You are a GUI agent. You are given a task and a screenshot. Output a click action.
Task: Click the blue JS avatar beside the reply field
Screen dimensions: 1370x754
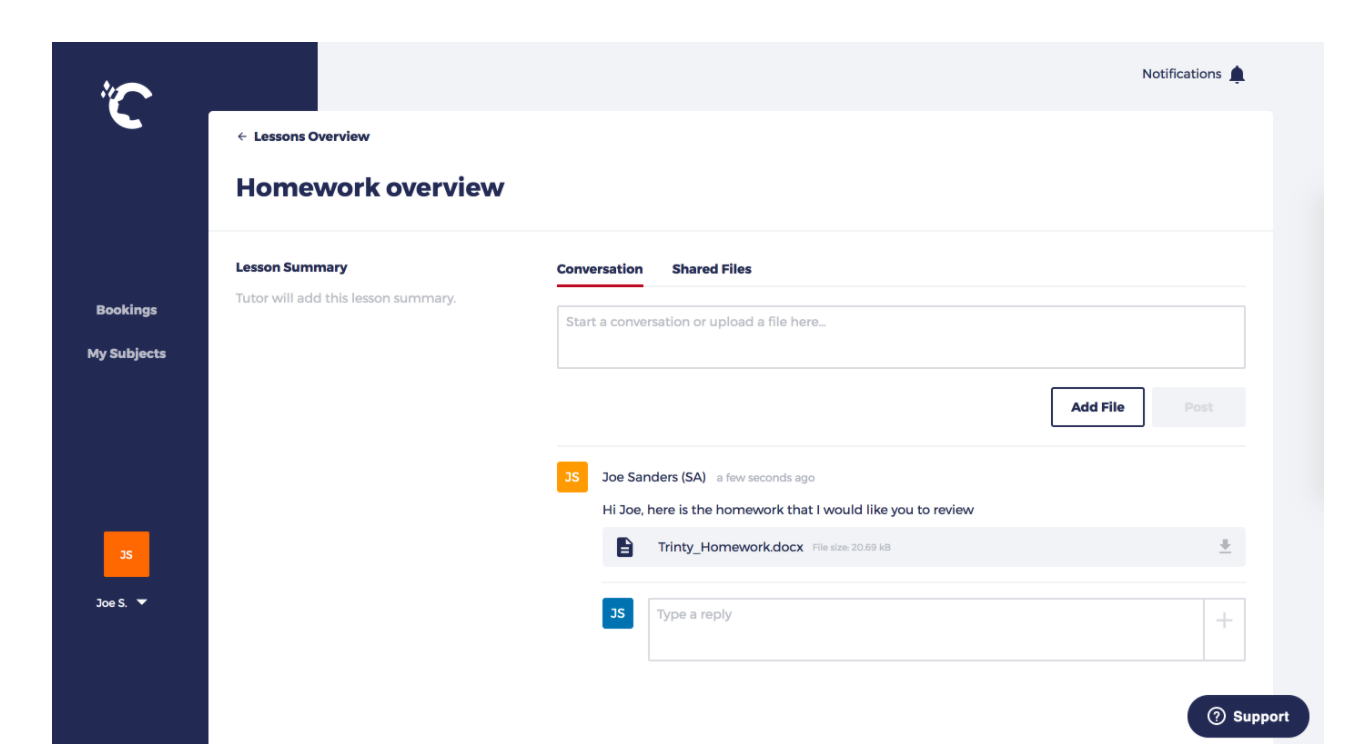(x=617, y=613)
